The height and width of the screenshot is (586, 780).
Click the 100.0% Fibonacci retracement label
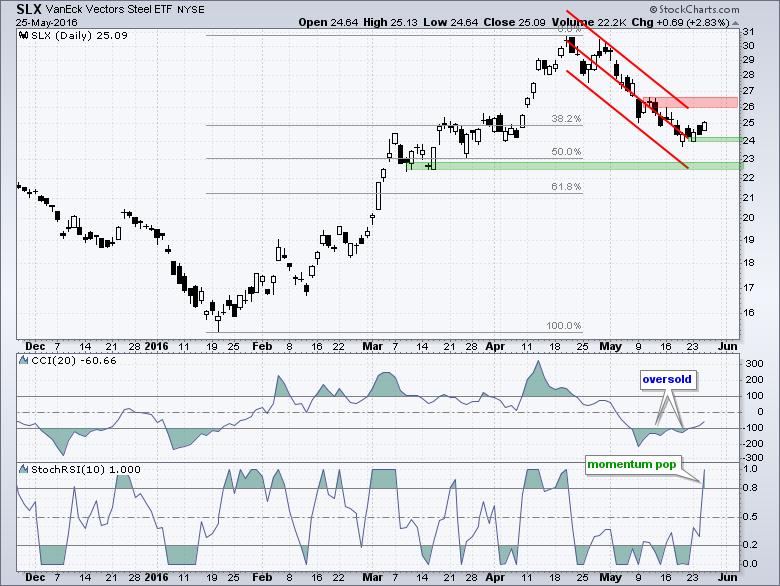point(564,326)
